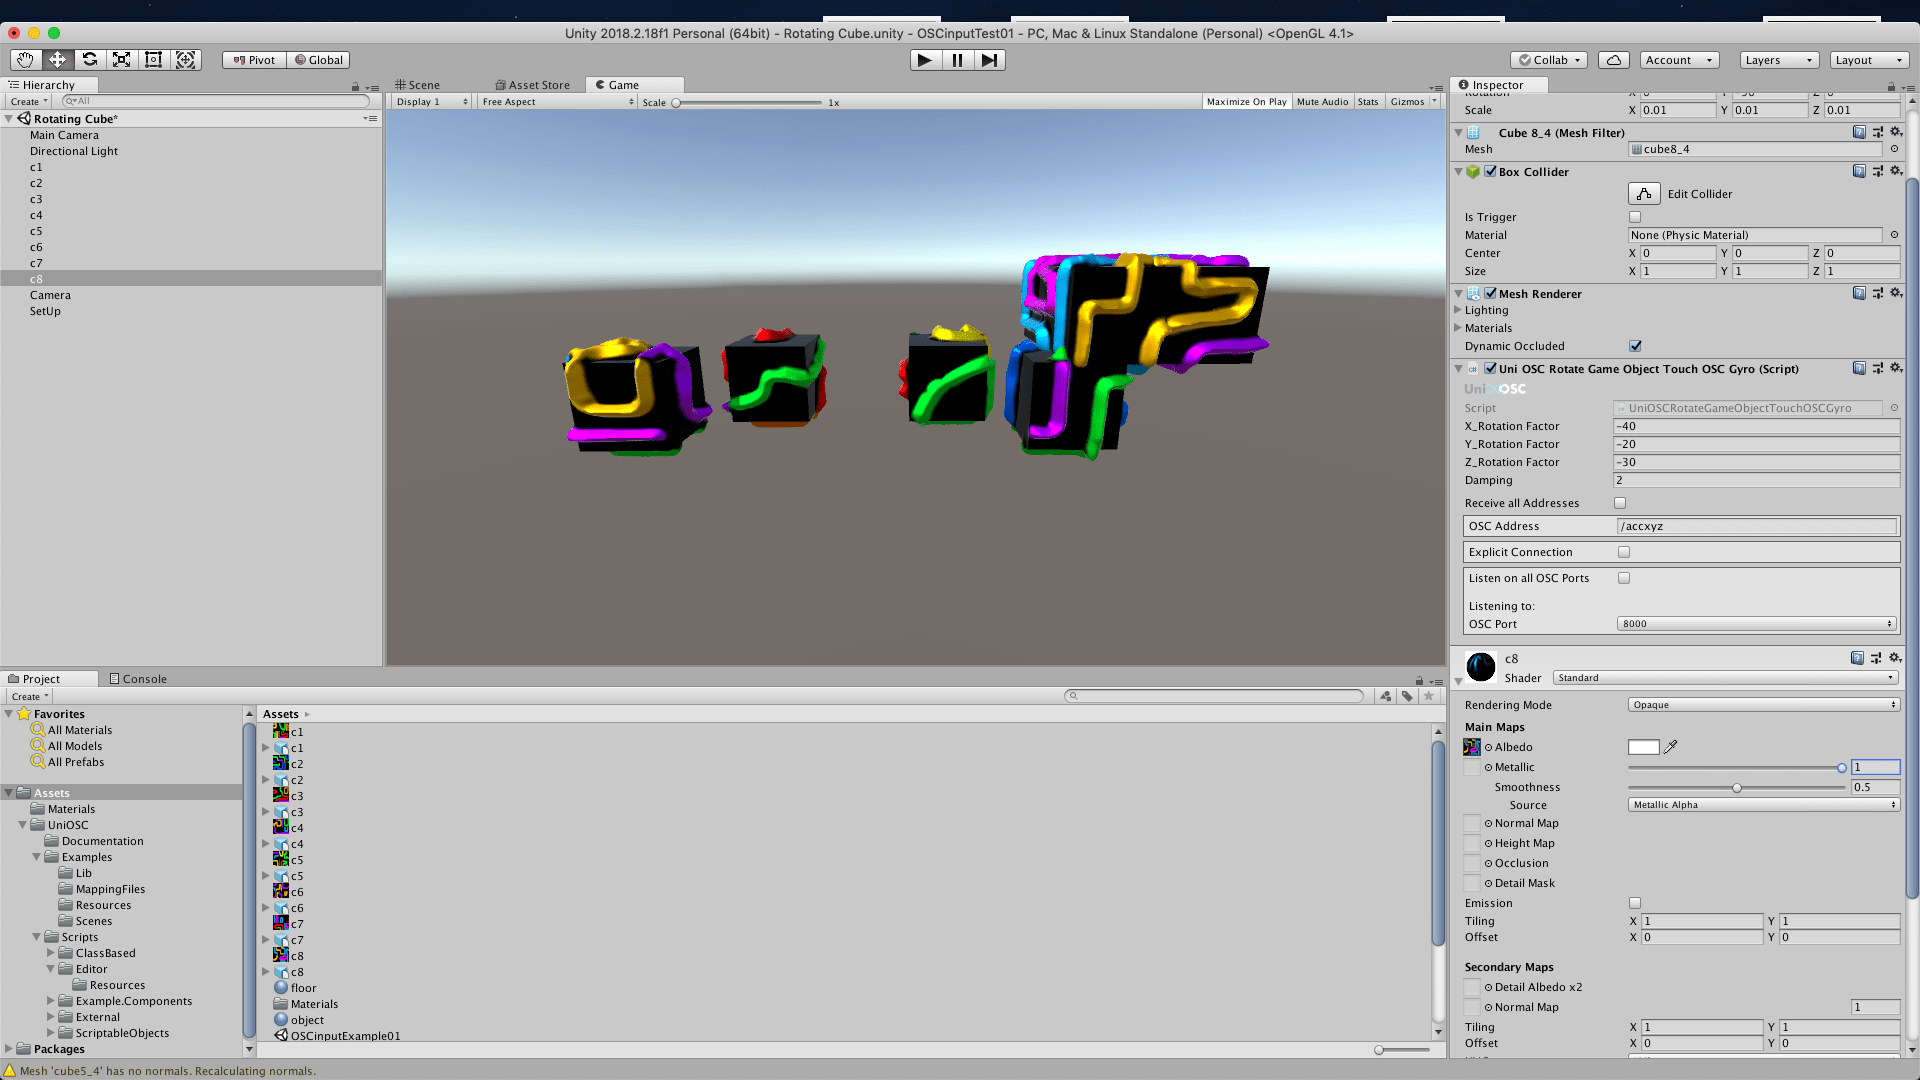Open the Rendering Mode dropdown
This screenshot has width=1920, height=1080.
pyautogui.click(x=1763, y=705)
